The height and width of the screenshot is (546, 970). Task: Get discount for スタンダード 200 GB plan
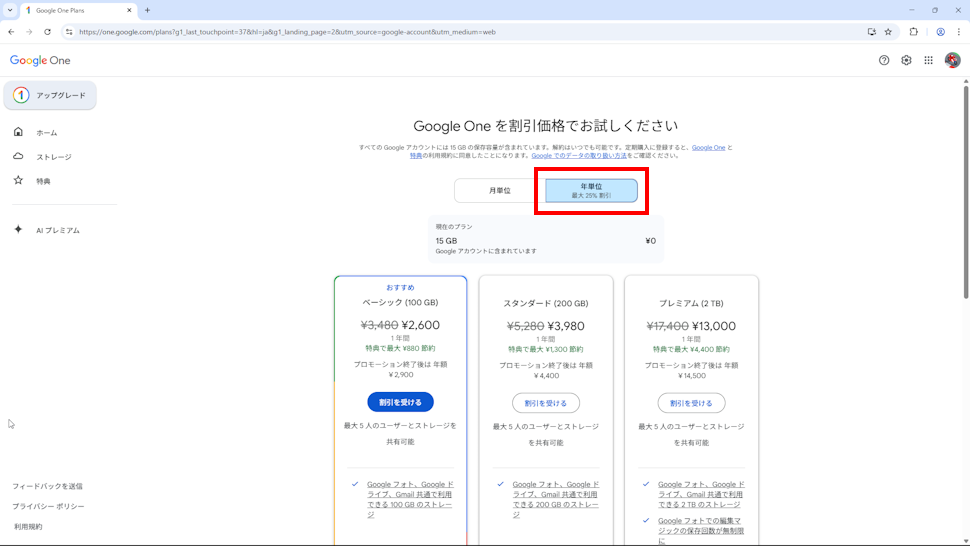(x=546, y=403)
